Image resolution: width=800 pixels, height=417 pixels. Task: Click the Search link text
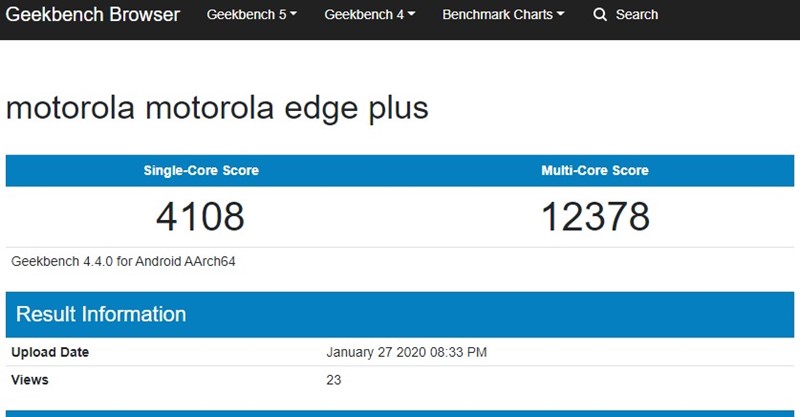tap(636, 15)
